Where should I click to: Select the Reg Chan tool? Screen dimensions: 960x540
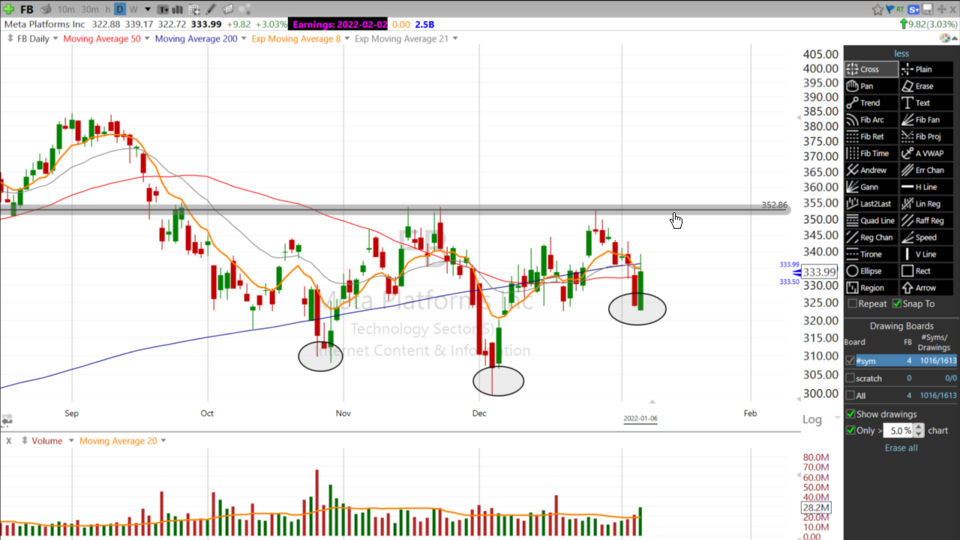click(x=871, y=238)
